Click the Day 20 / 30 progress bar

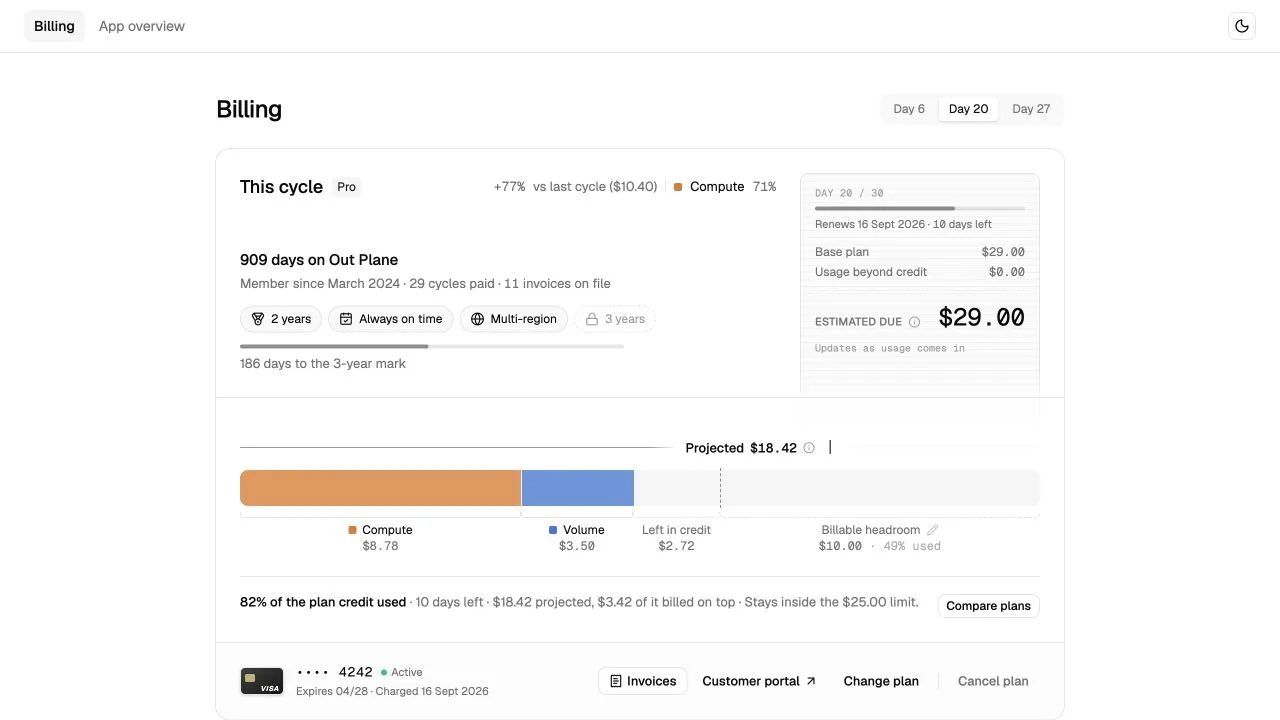[920, 208]
